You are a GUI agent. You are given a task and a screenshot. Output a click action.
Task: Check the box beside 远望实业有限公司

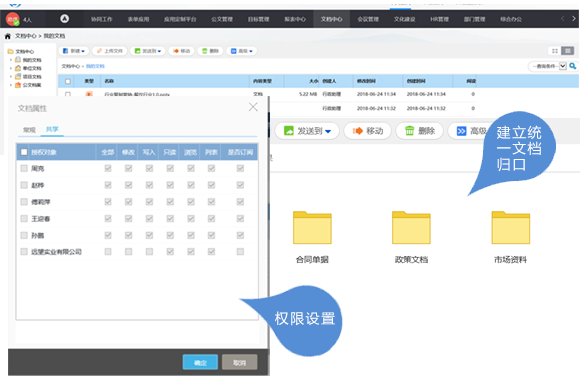24,252
